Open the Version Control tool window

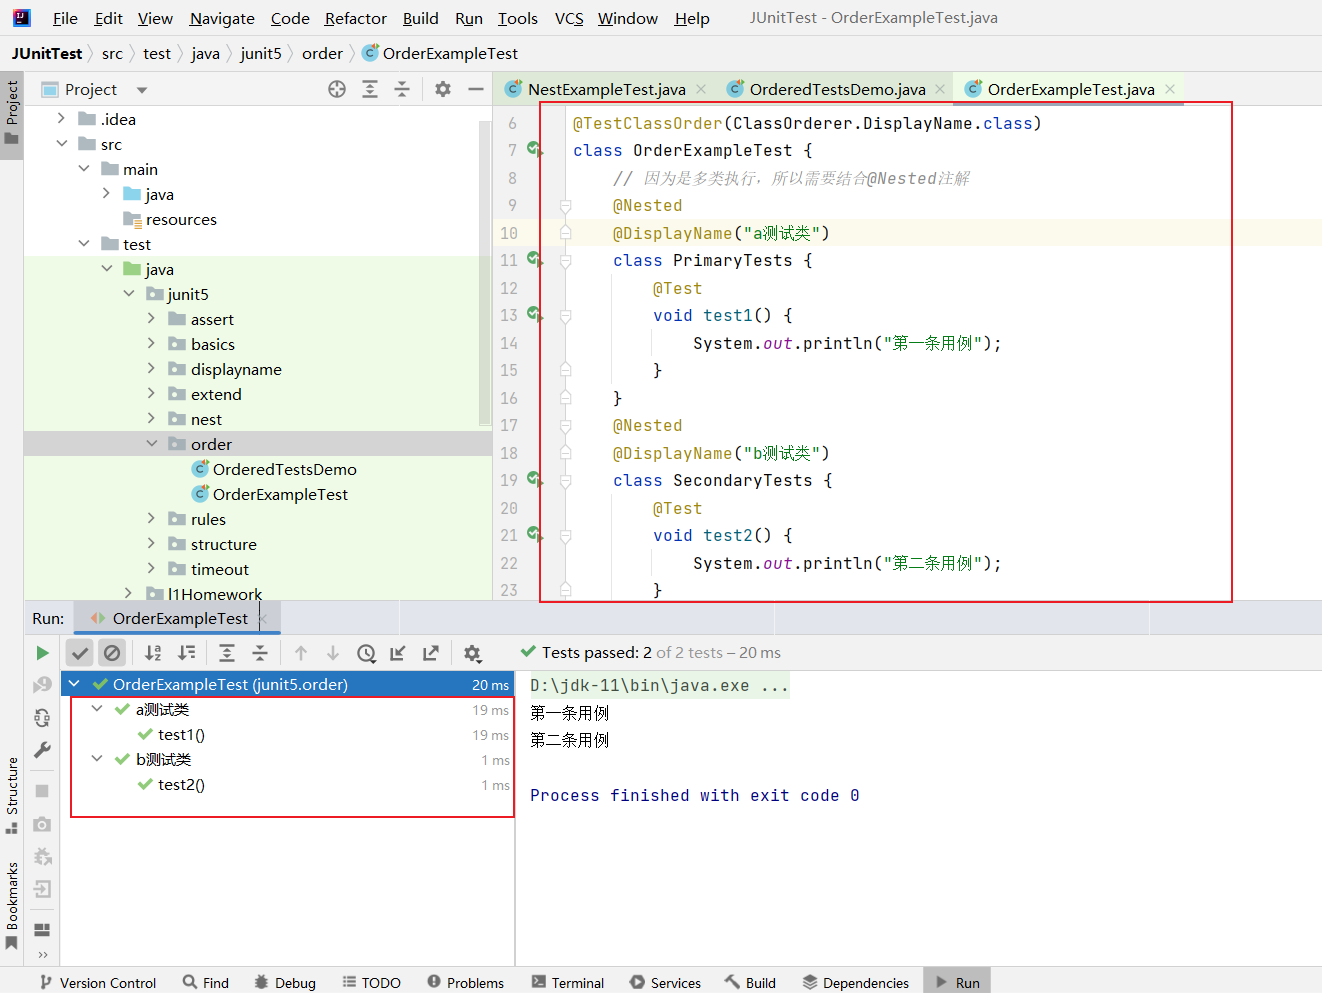[x=98, y=982]
